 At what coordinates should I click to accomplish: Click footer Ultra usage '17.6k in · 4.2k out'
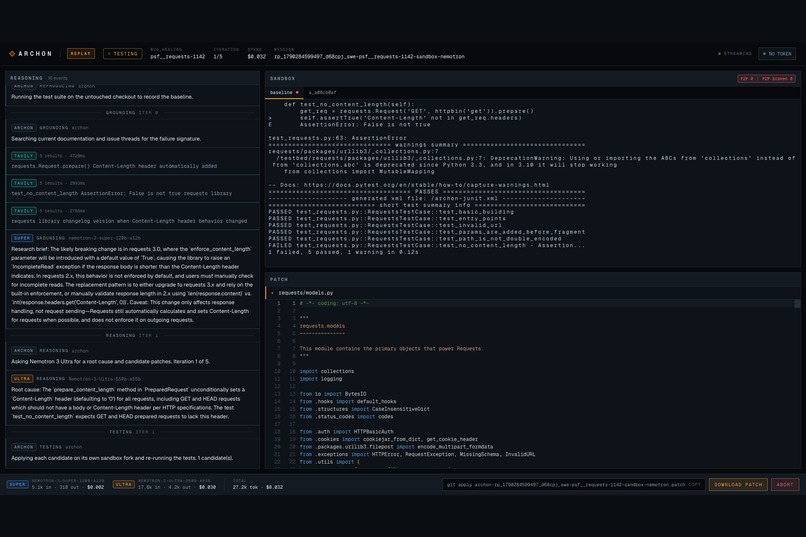click(x=177, y=487)
